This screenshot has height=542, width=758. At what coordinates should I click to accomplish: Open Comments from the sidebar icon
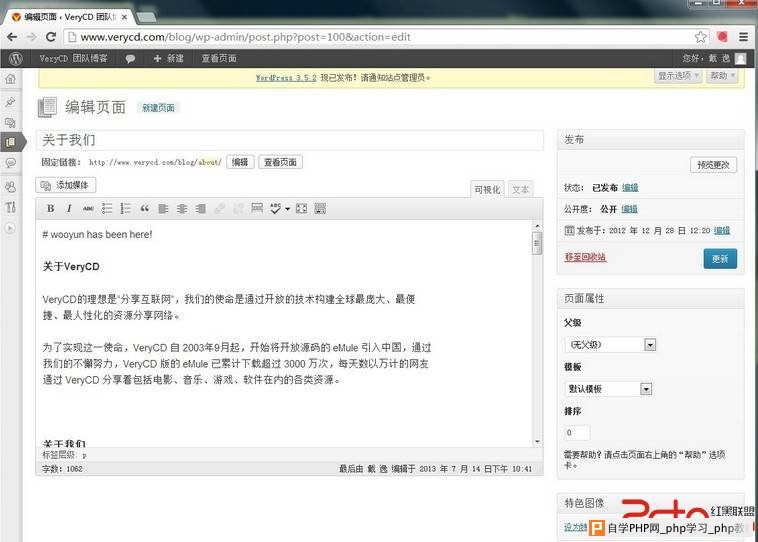tap(11, 163)
